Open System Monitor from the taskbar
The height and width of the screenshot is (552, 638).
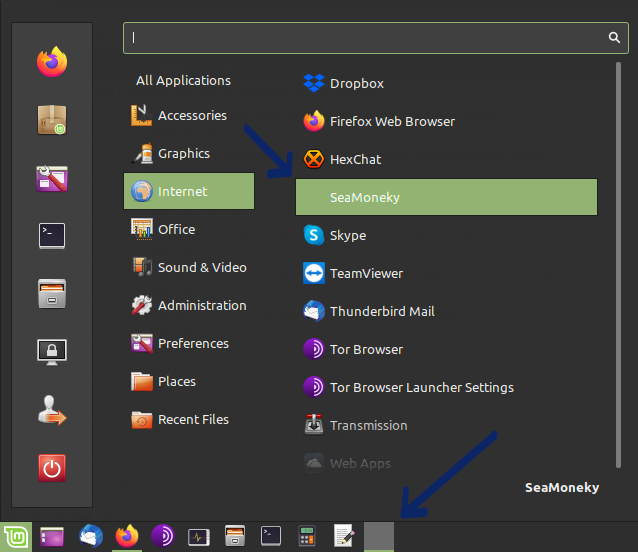click(199, 537)
